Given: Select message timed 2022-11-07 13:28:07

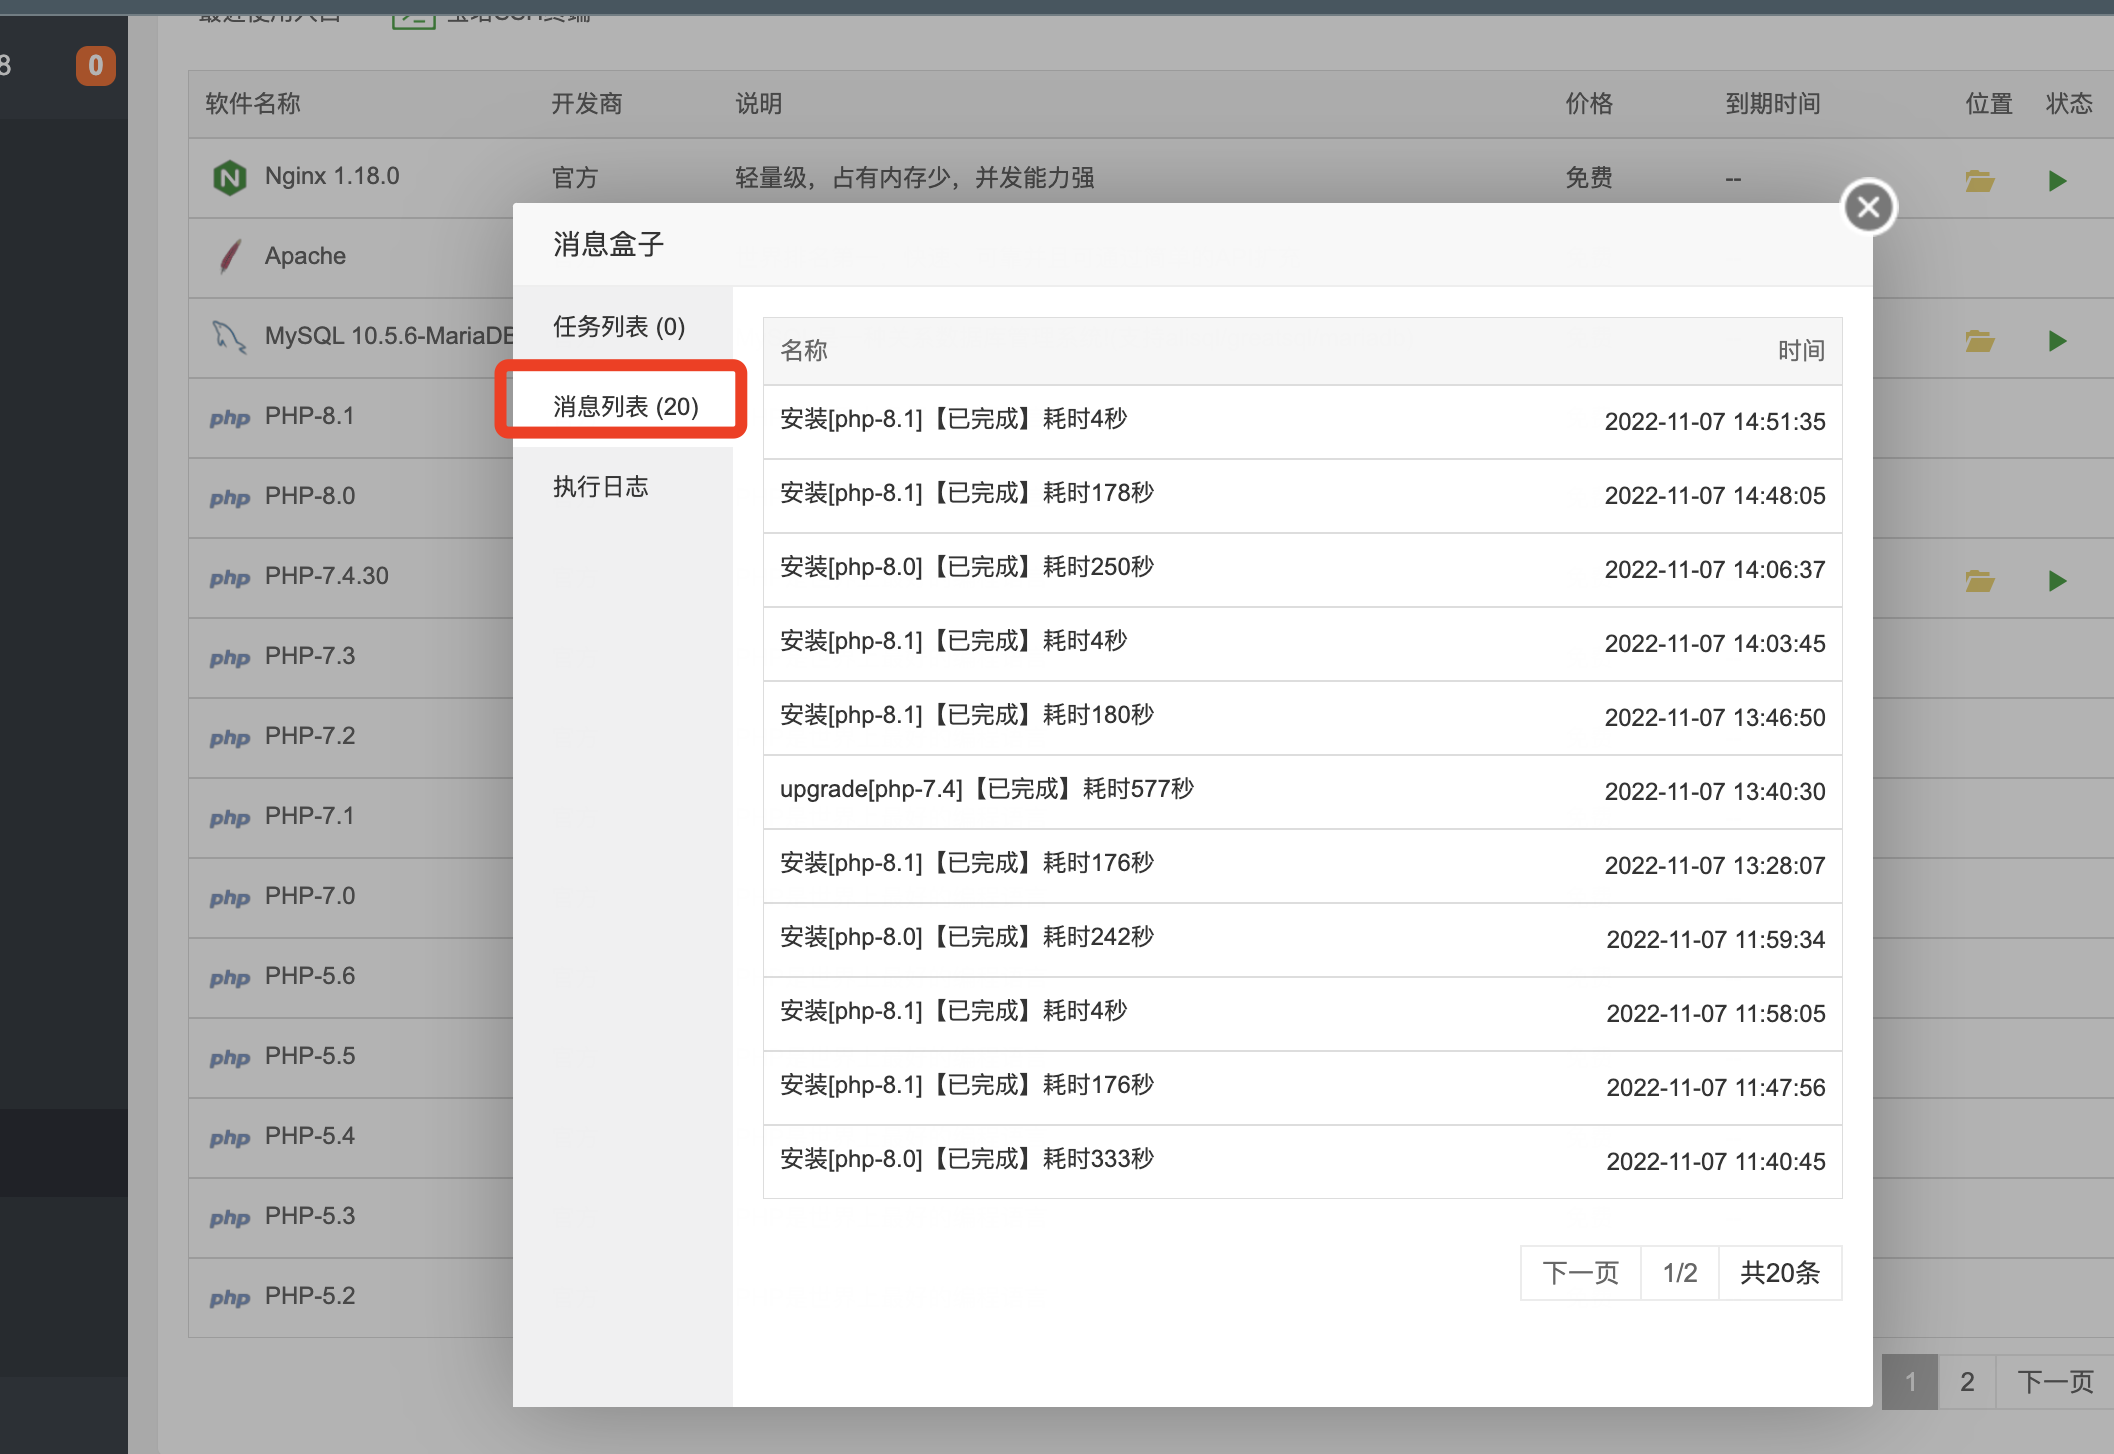Looking at the screenshot, I should pyautogui.click(x=1302, y=866).
